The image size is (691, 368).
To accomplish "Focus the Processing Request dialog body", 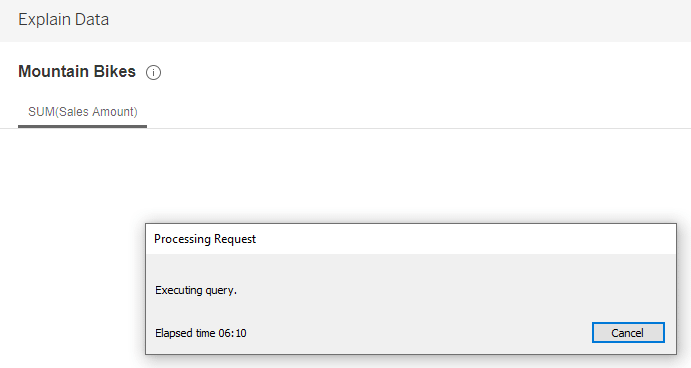I will pyautogui.click(x=411, y=304).
